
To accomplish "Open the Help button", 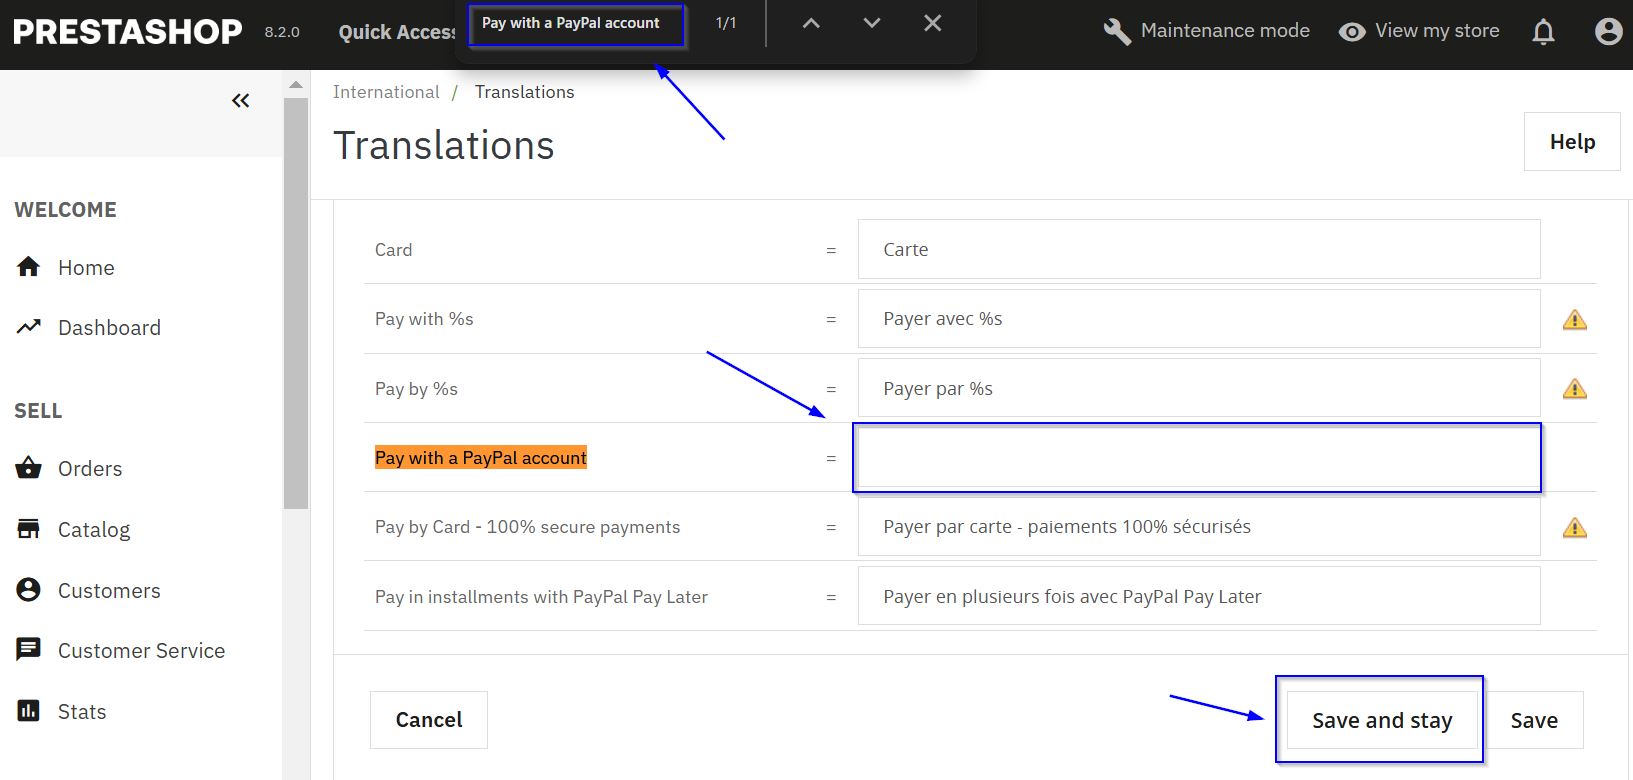I will [1571, 142].
